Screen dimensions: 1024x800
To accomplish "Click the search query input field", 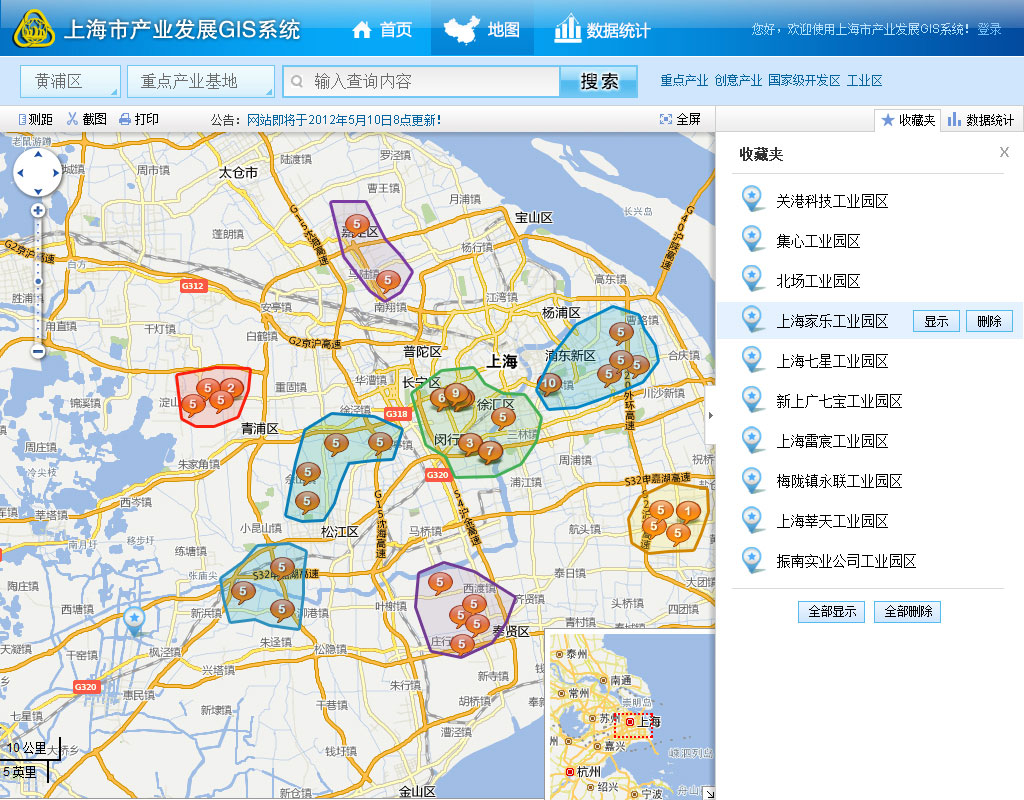I will coord(430,82).
